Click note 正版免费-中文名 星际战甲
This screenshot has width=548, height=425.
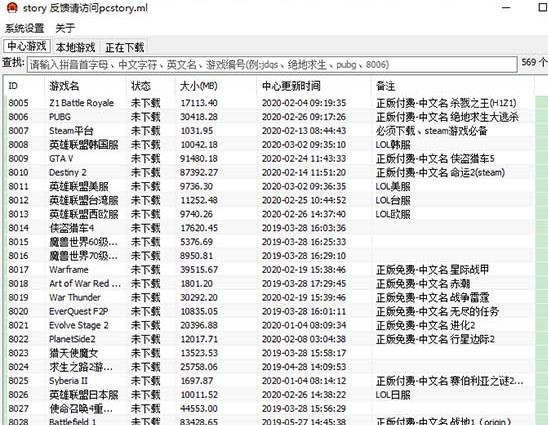click(432, 269)
